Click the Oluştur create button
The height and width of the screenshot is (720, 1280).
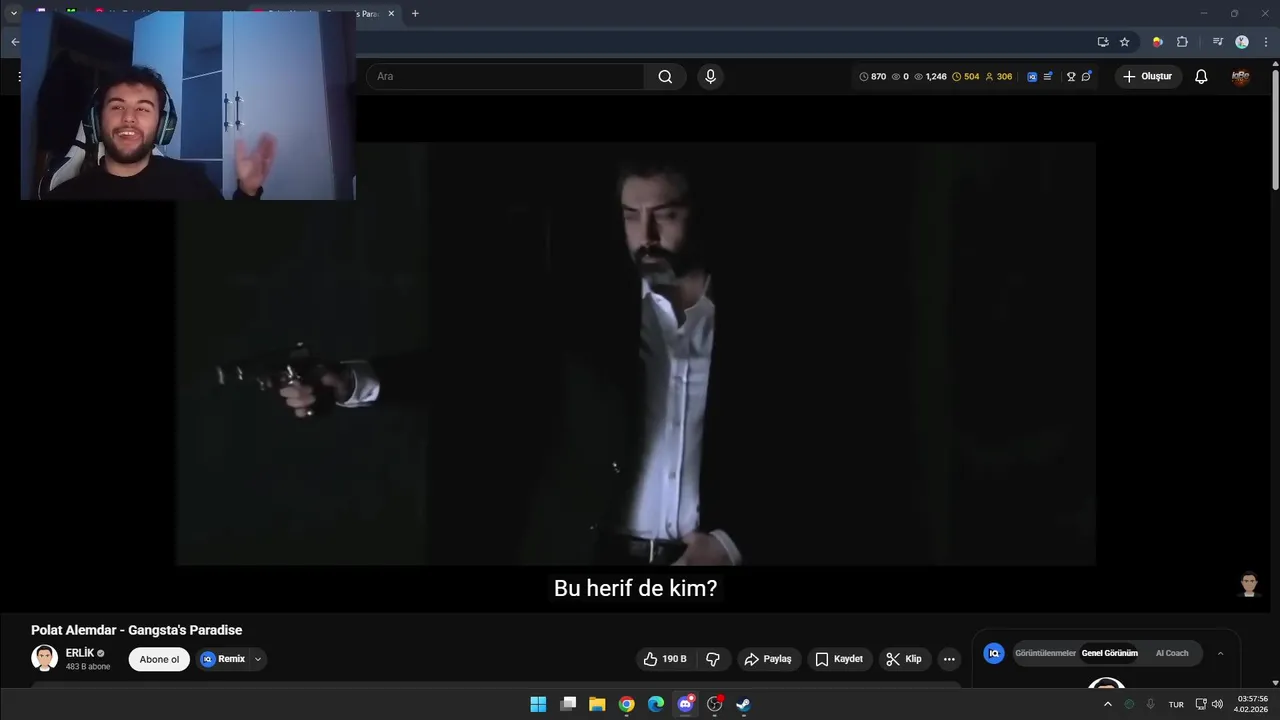(x=1148, y=76)
